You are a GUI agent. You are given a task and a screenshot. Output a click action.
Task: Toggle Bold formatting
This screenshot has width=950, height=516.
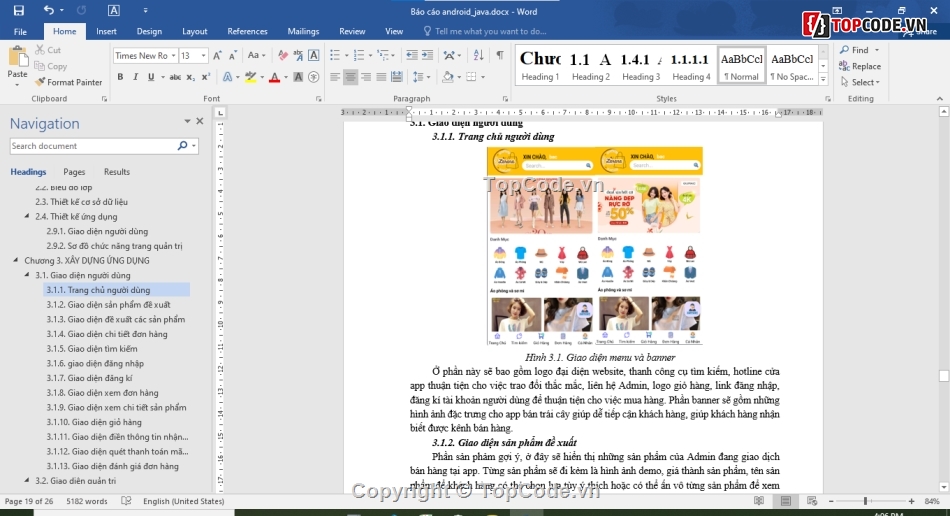tap(120, 77)
